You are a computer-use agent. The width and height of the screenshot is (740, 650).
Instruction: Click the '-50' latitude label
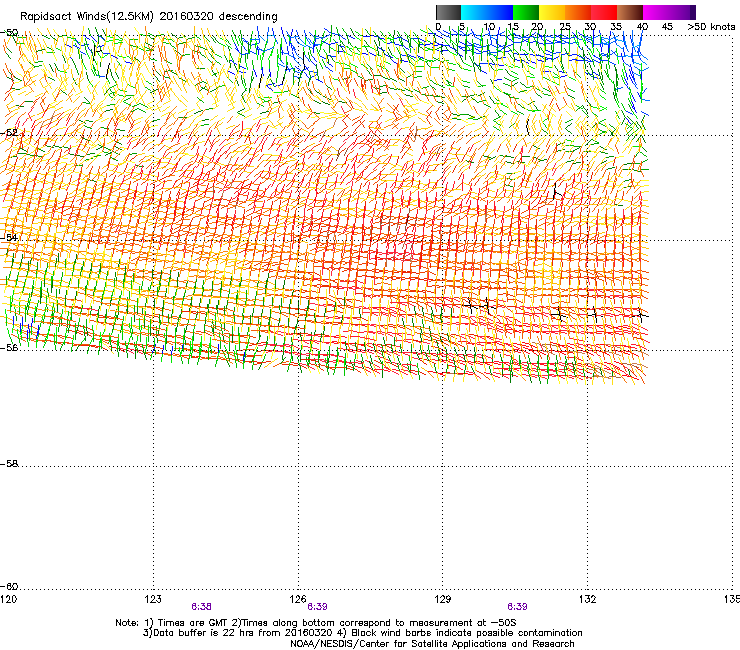click(9, 32)
